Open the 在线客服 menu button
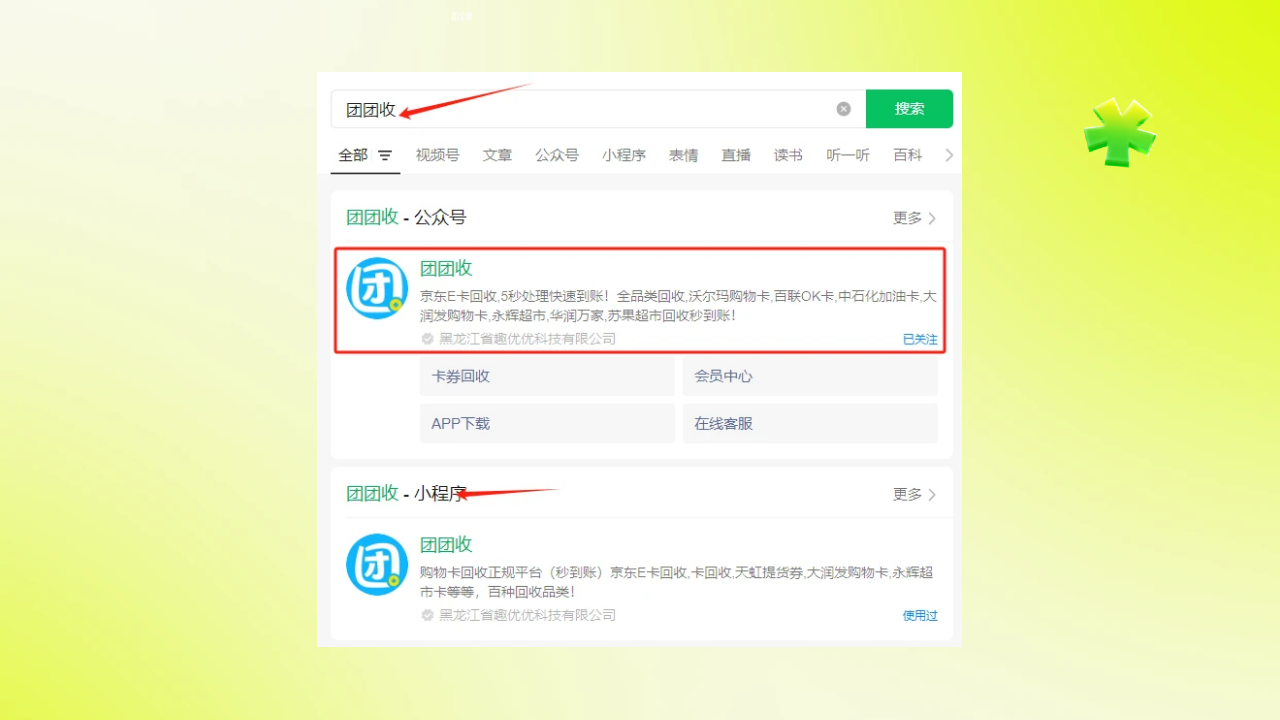The image size is (1280, 720). pyautogui.click(x=810, y=423)
